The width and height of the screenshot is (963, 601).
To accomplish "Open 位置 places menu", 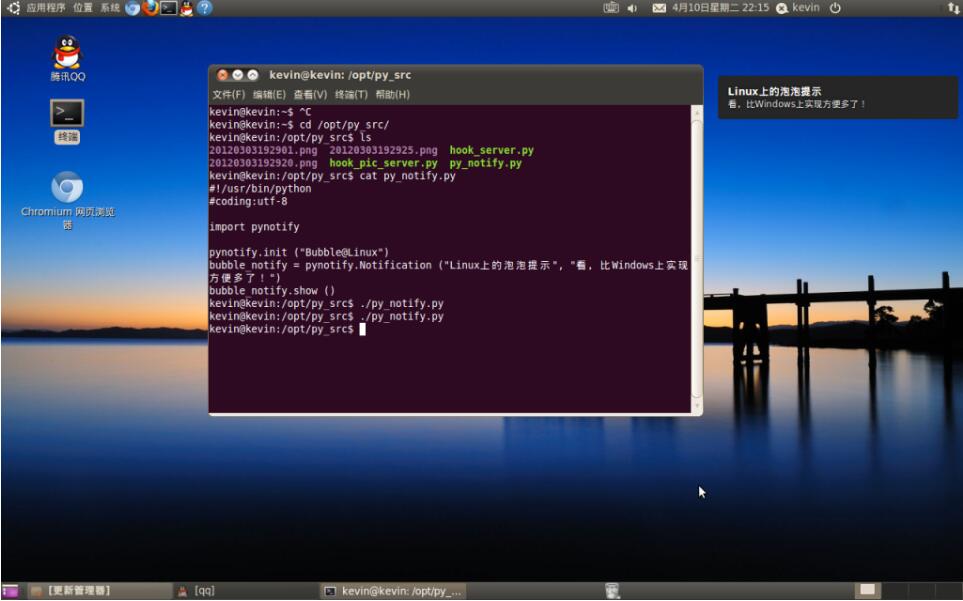I will pyautogui.click(x=82, y=8).
